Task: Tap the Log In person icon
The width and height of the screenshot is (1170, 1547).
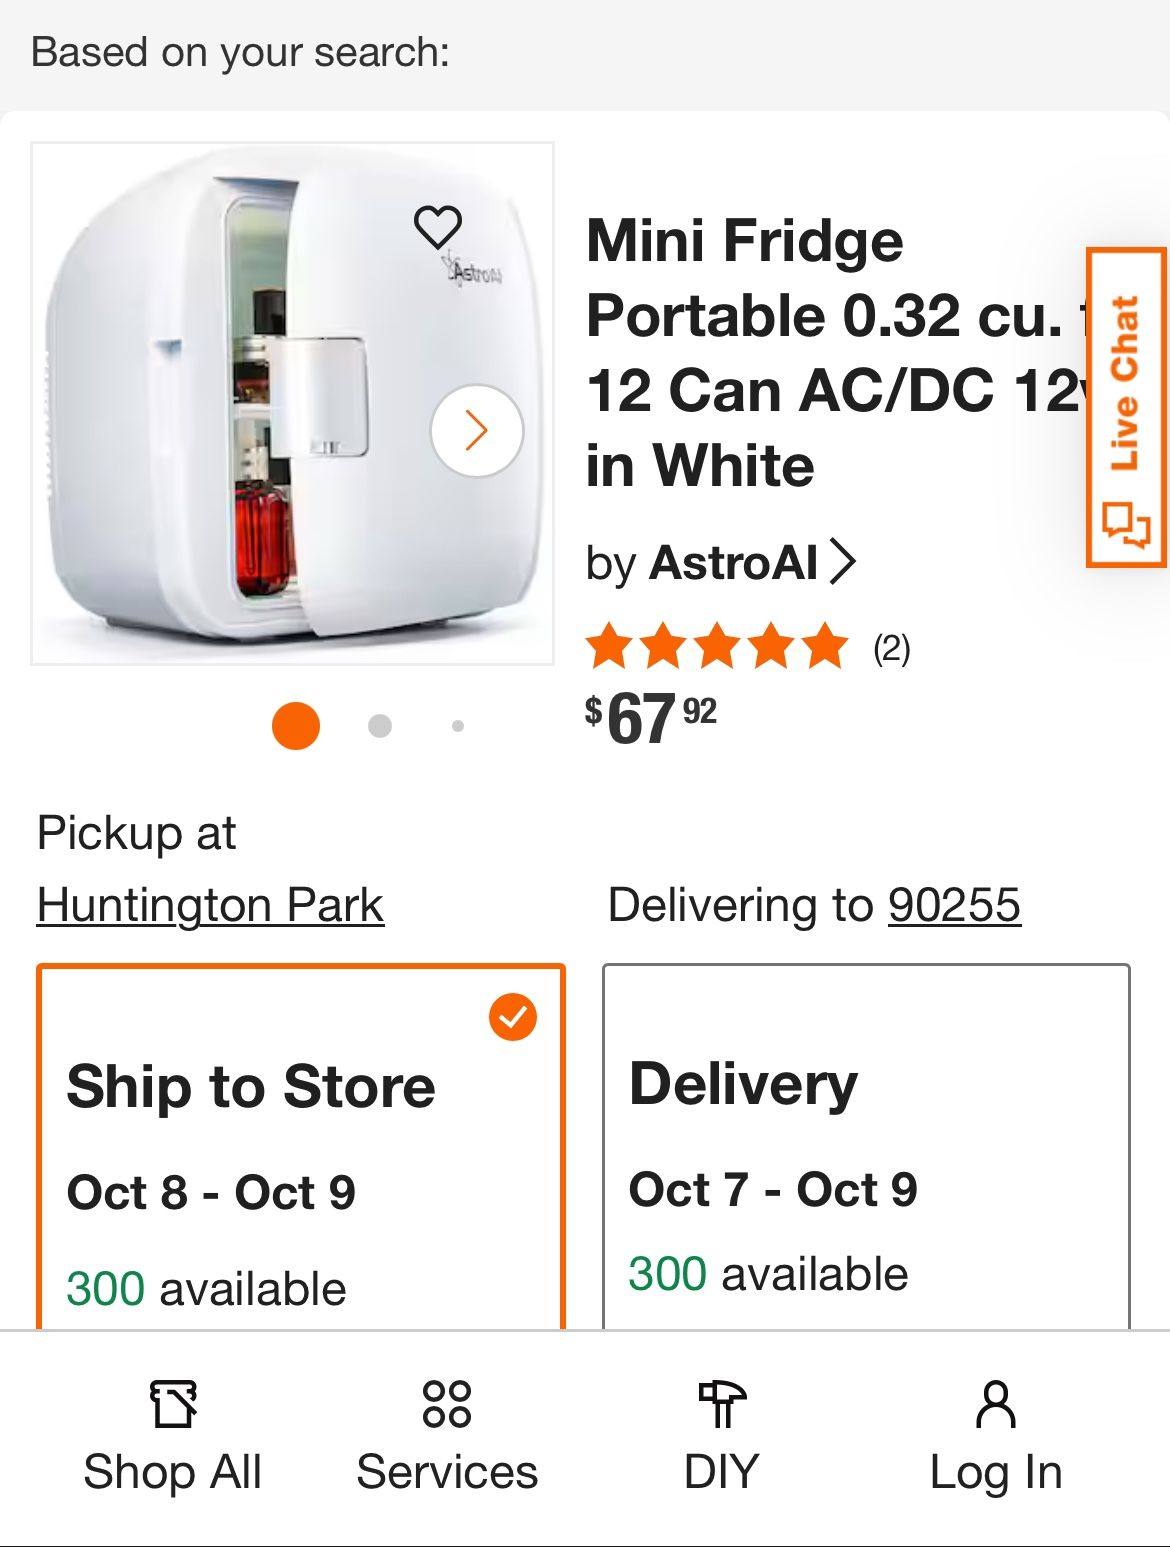Action: pos(995,1403)
